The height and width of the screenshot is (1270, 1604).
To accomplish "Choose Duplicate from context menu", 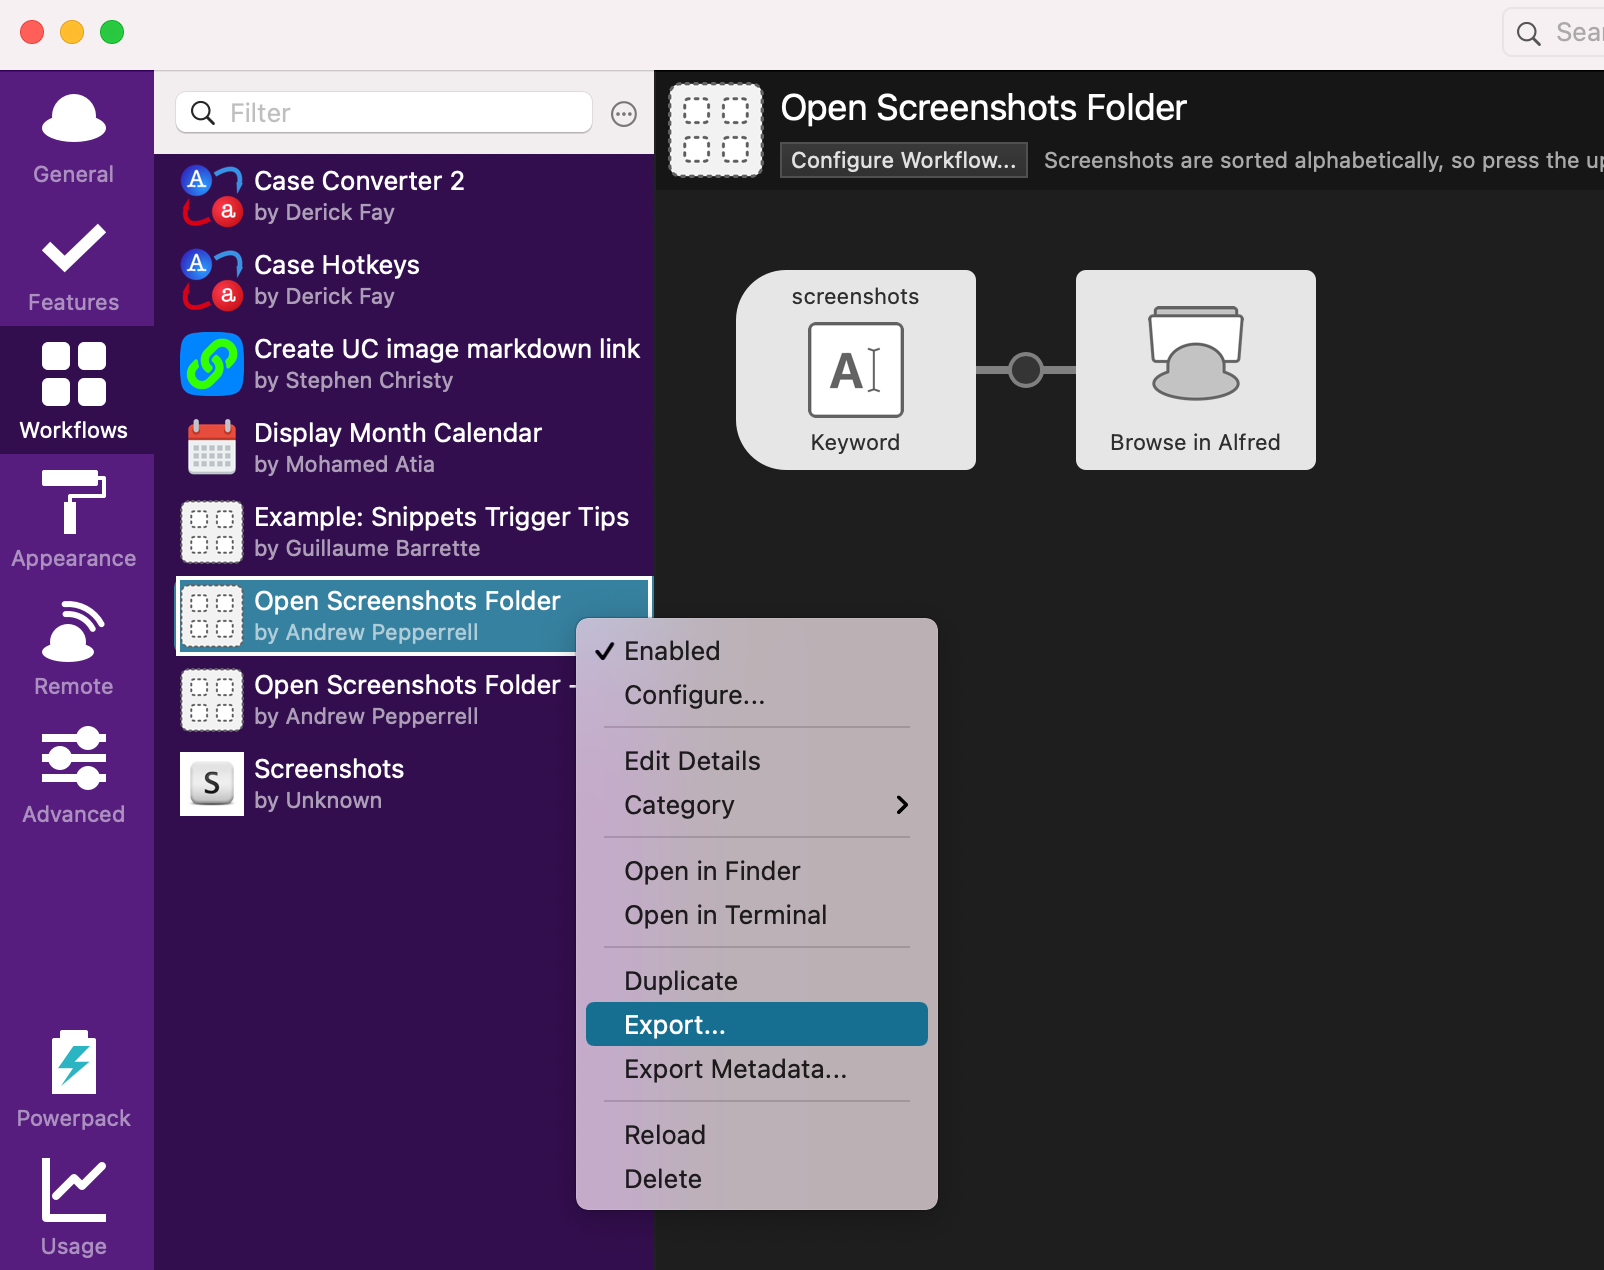I will [x=757, y=981].
